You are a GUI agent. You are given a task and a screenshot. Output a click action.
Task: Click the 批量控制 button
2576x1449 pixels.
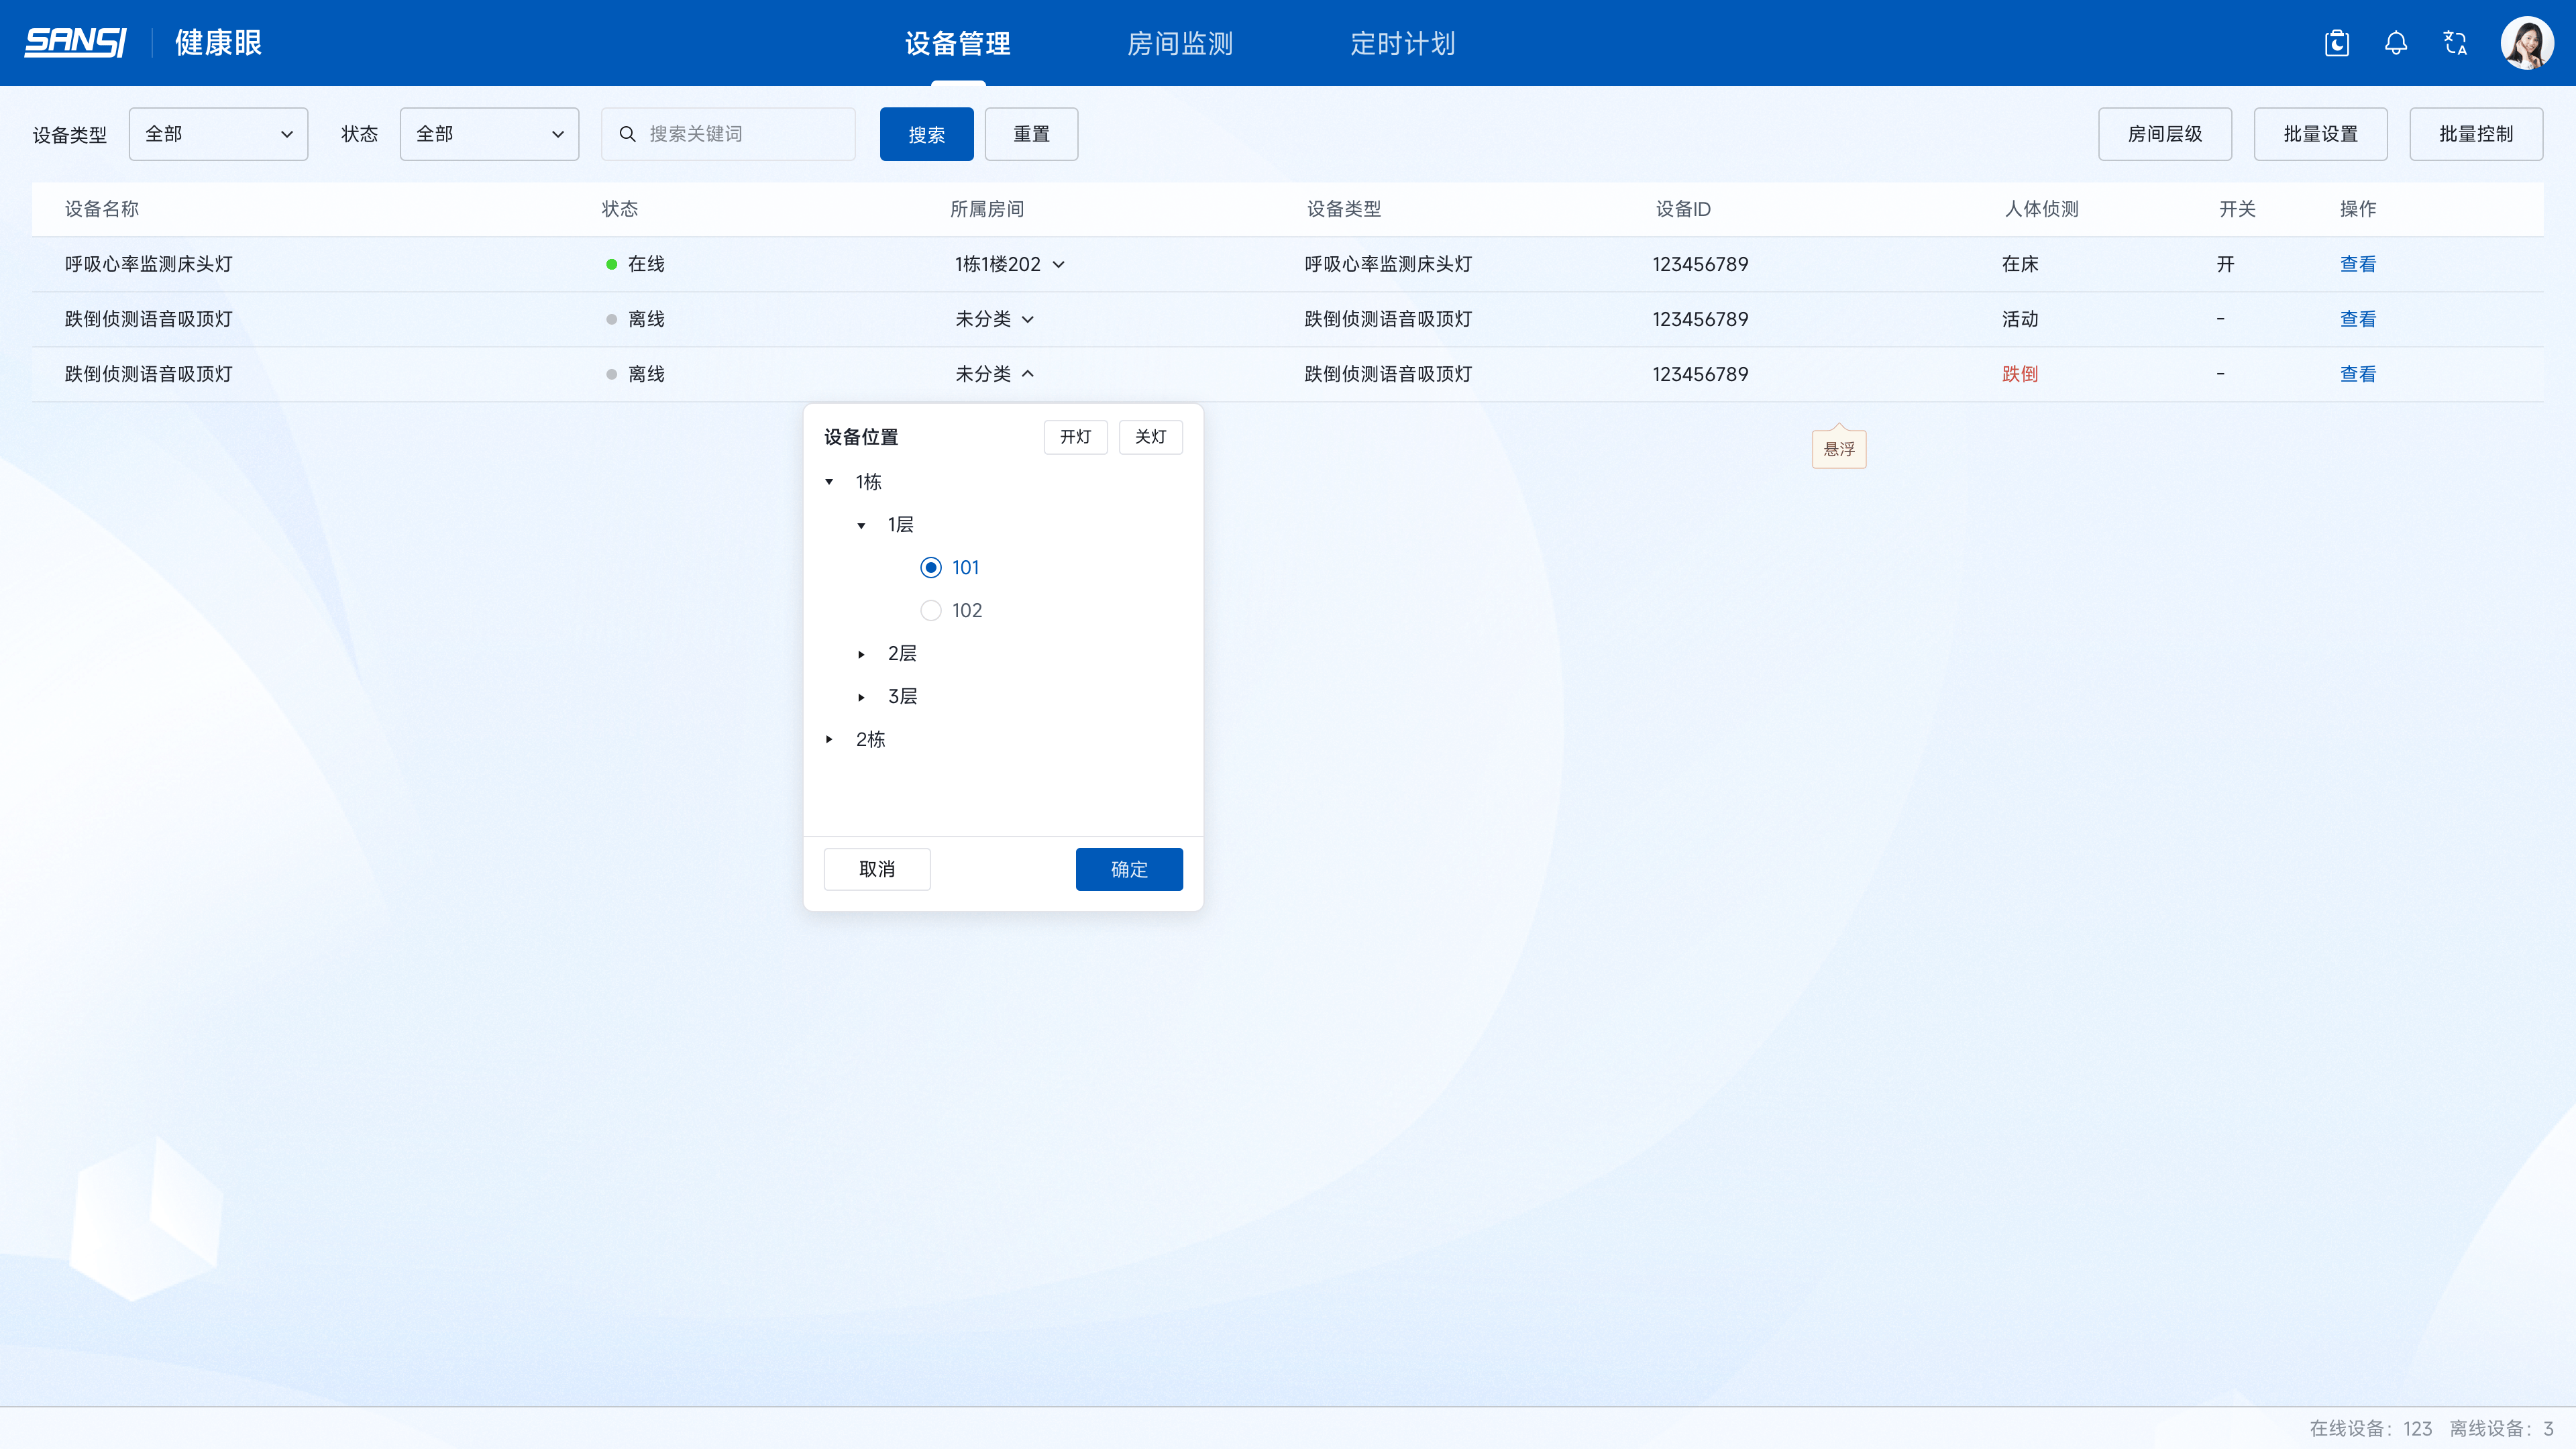(x=2476, y=134)
